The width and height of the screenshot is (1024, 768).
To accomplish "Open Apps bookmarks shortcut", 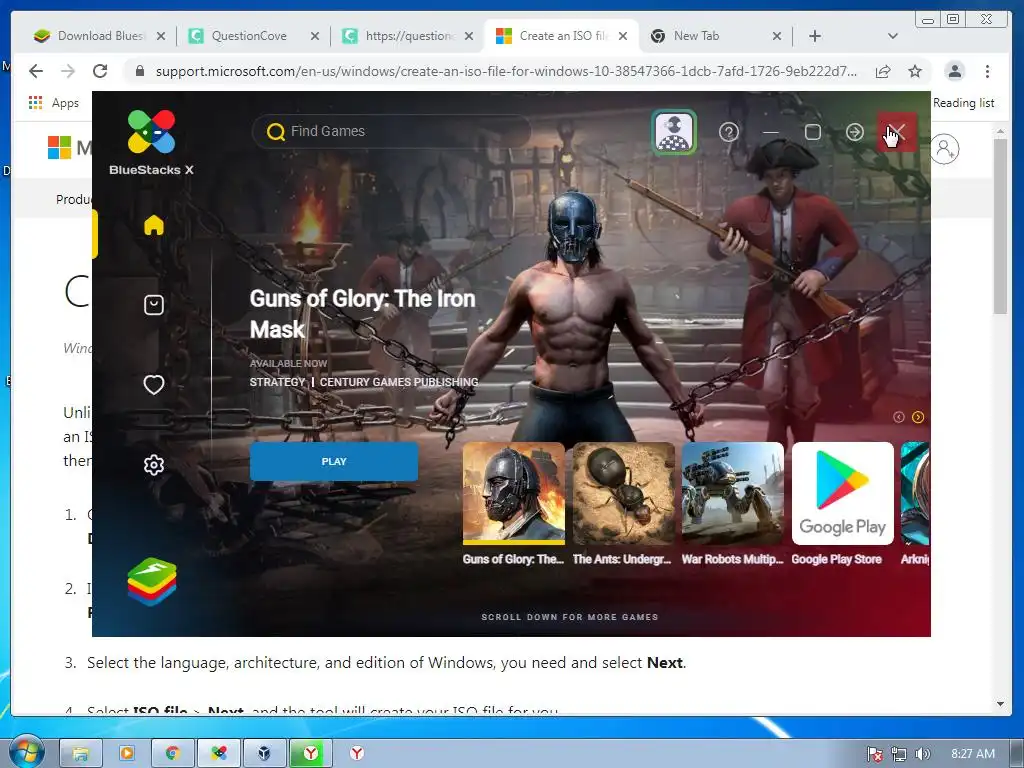I will coord(54,103).
